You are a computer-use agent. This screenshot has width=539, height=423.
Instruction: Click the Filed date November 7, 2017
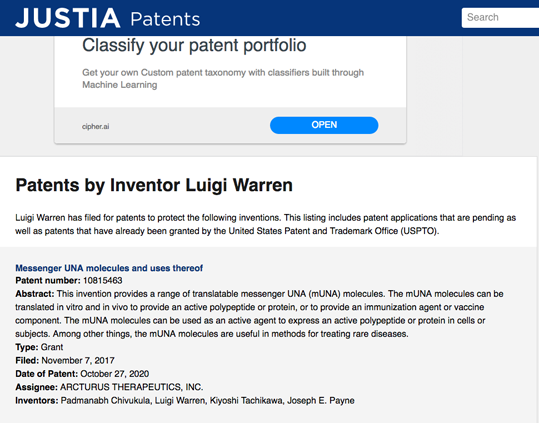(x=78, y=360)
